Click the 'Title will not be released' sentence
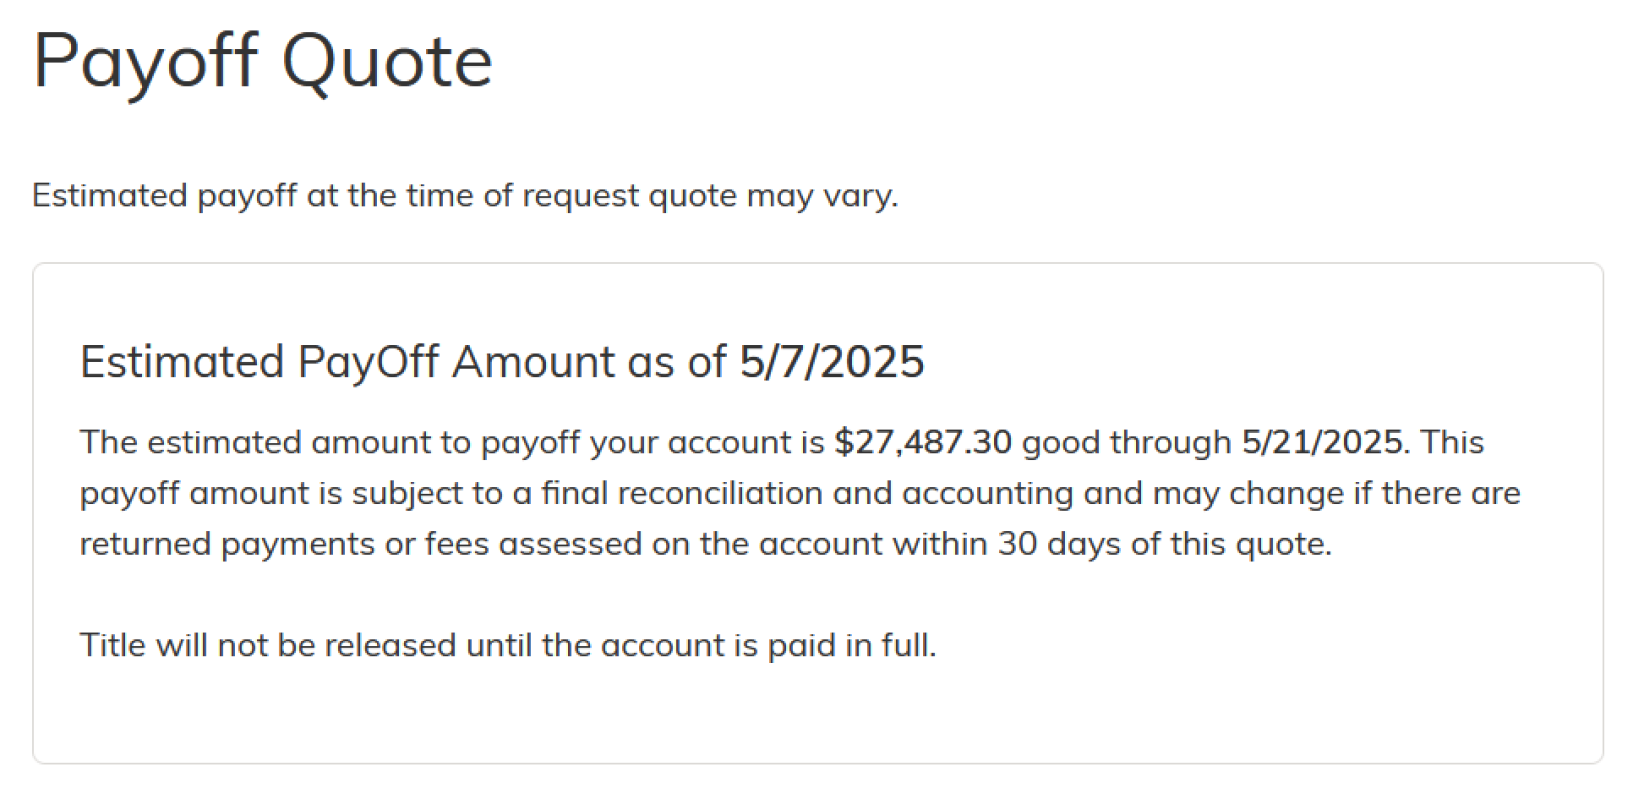1633x800 pixels. (508, 645)
